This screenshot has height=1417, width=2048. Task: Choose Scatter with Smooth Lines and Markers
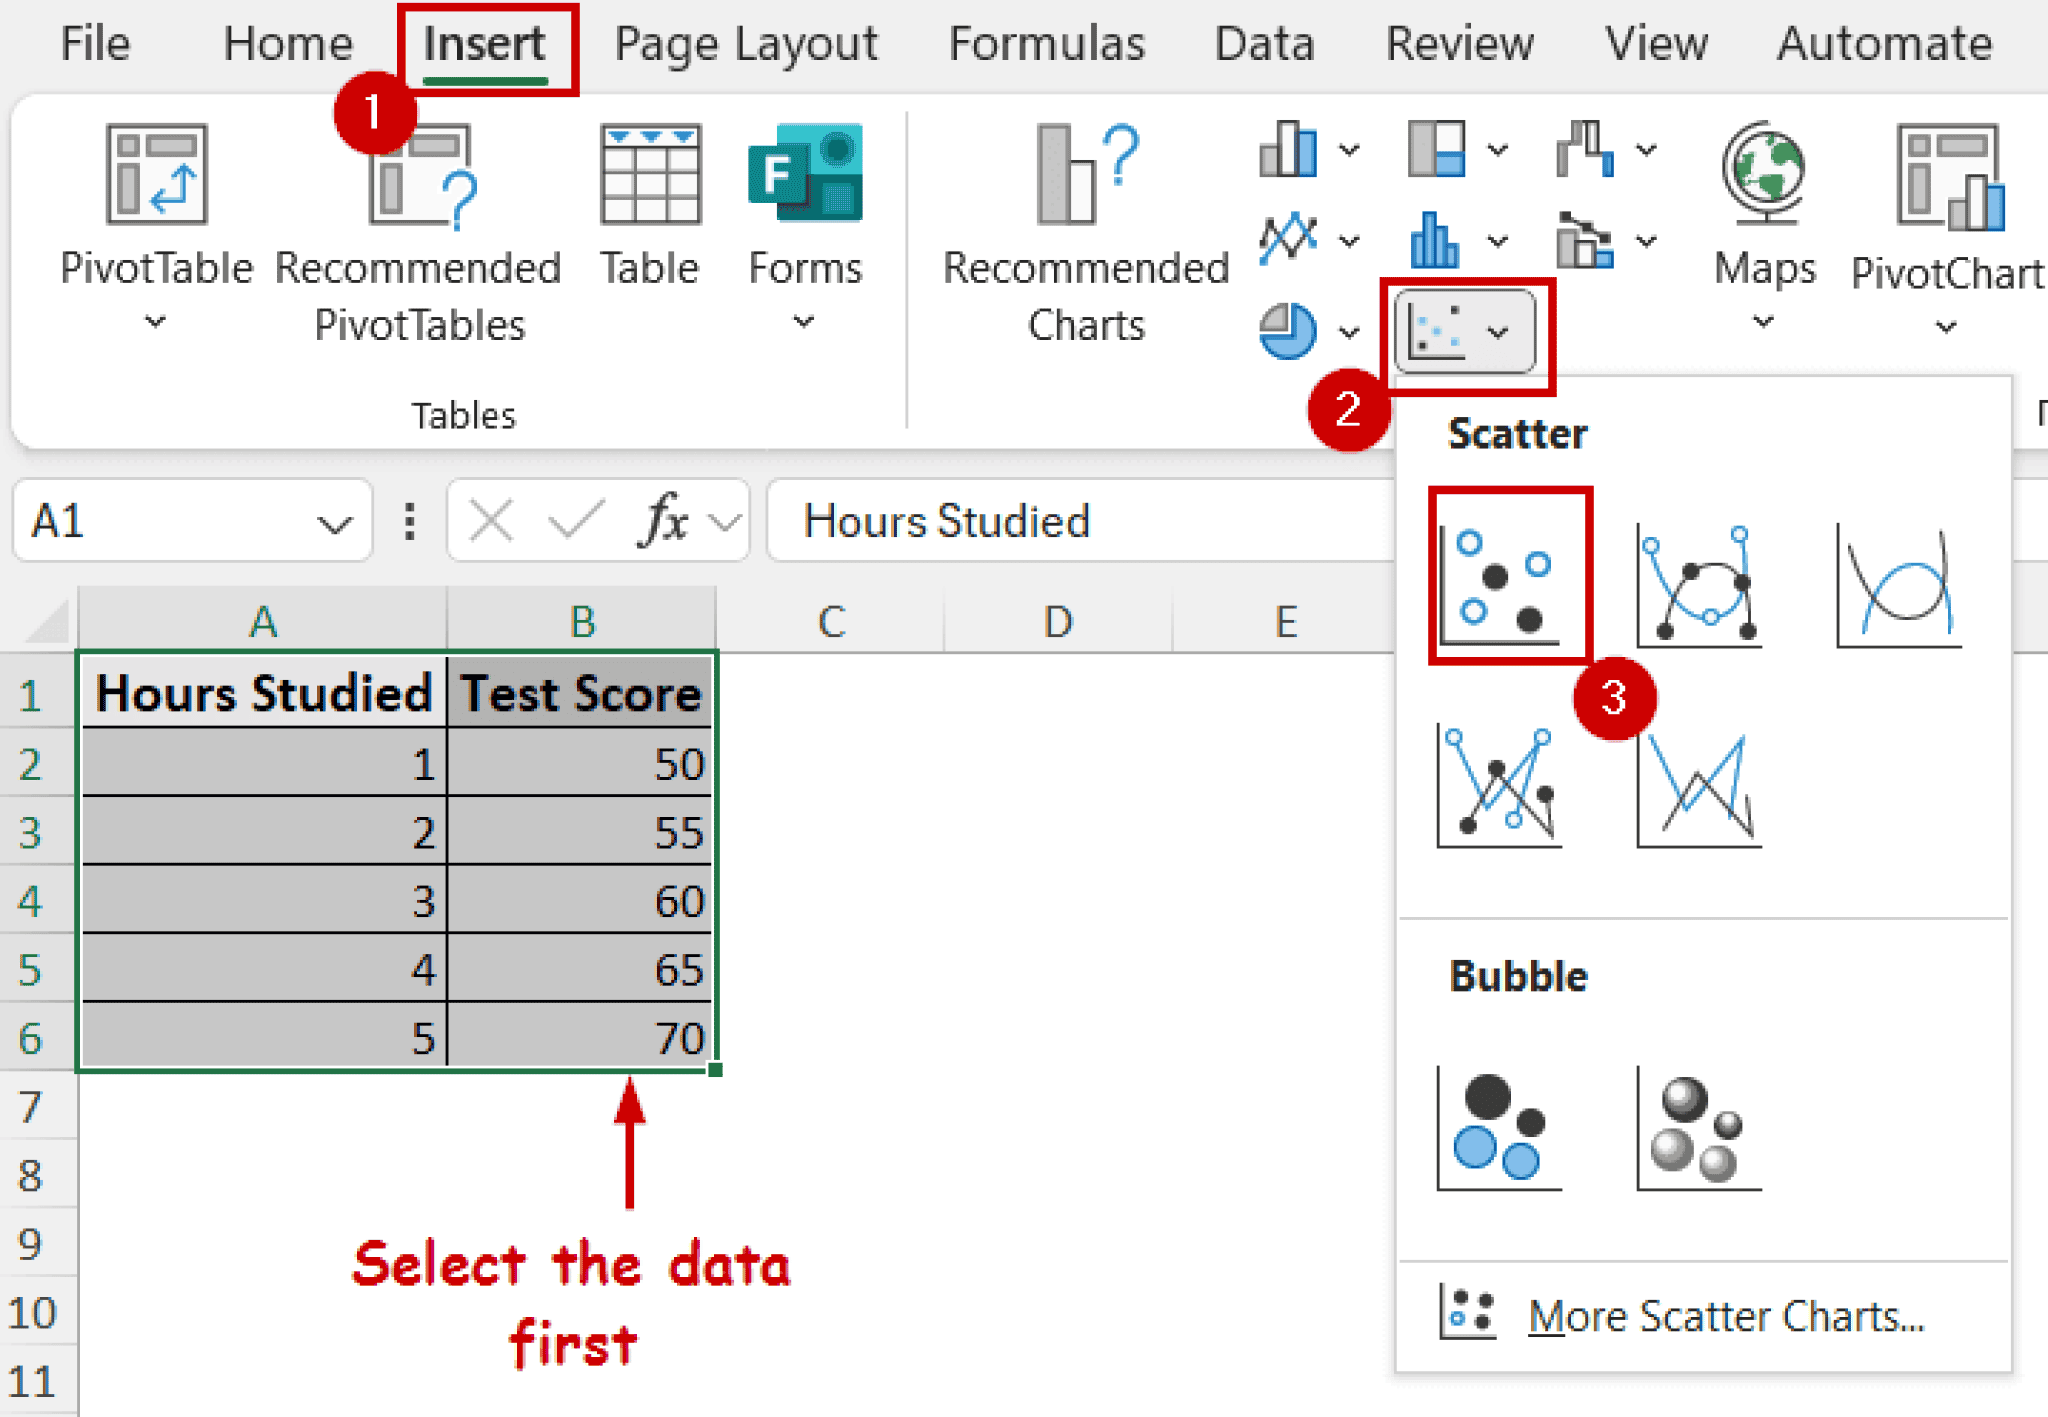[x=1698, y=585]
